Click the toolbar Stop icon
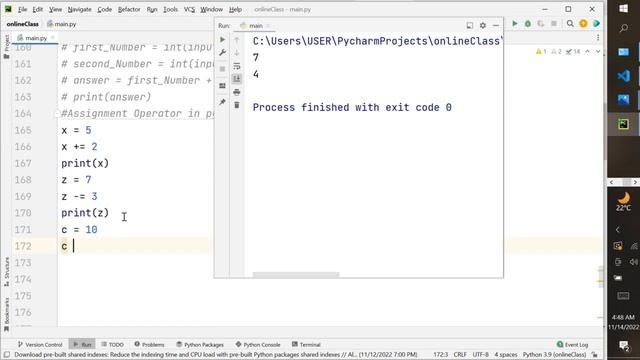Image resolution: width=640 pixels, height=360 pixels. point(554,24)
